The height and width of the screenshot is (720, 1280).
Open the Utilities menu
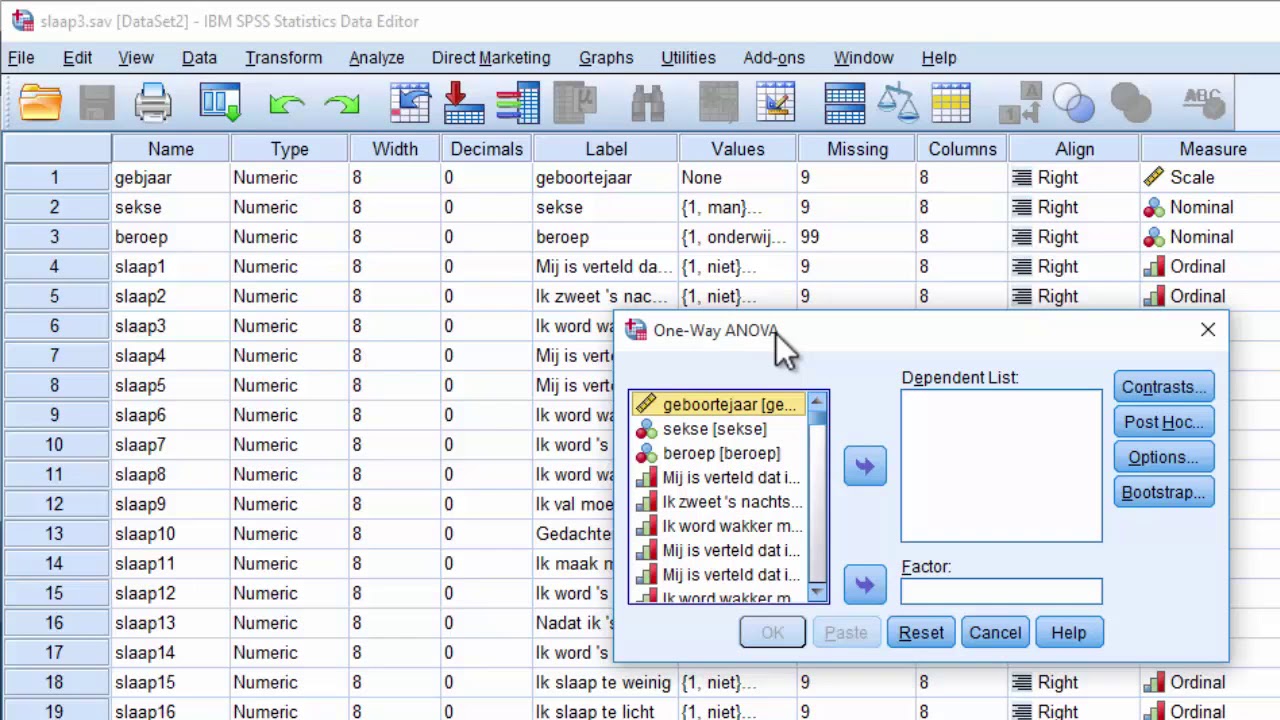(688, 58)
